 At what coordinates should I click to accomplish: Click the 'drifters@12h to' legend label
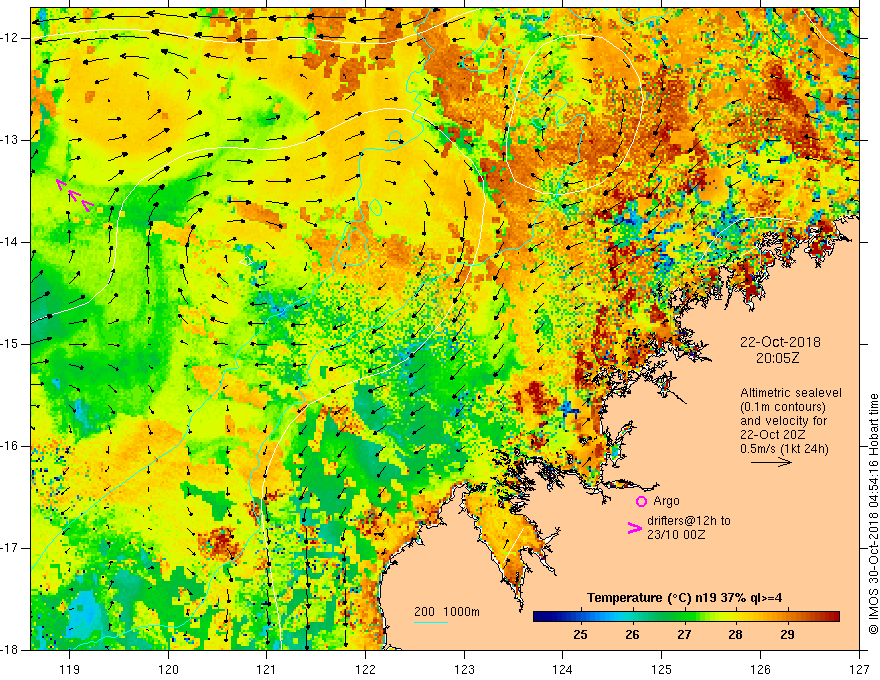coord(689,521)
